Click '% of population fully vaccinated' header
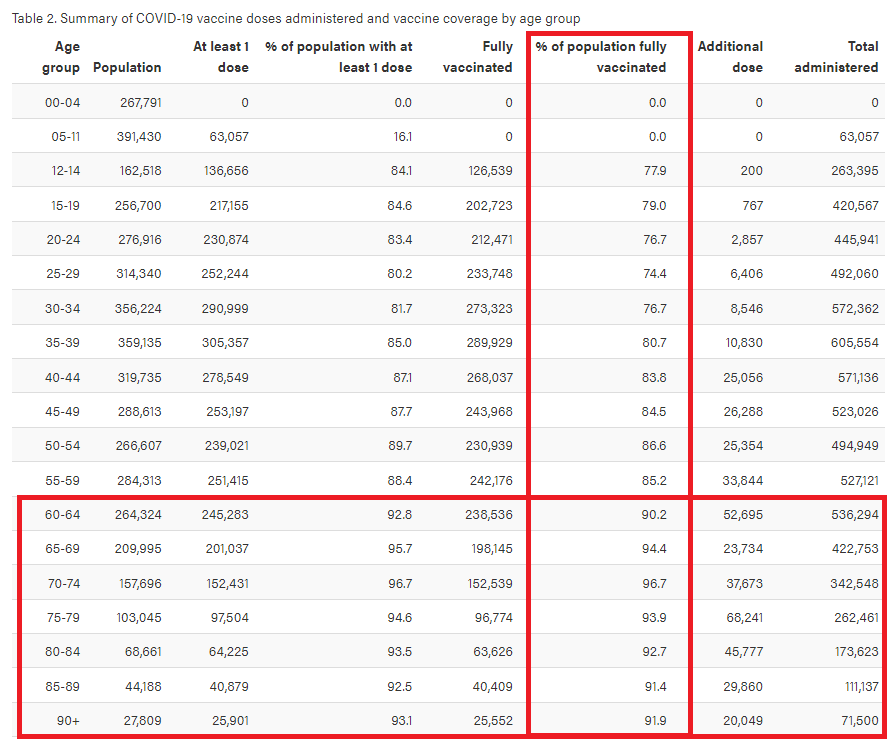 tap(601, 57)
